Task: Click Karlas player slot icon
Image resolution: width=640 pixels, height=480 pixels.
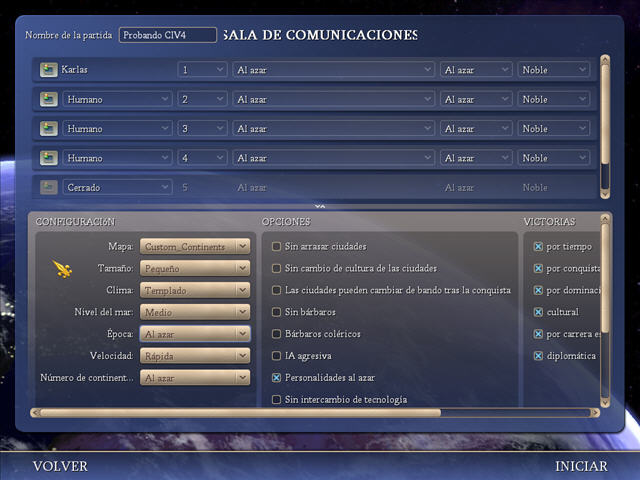Action: pyautogui.click(x=48, y=70)
